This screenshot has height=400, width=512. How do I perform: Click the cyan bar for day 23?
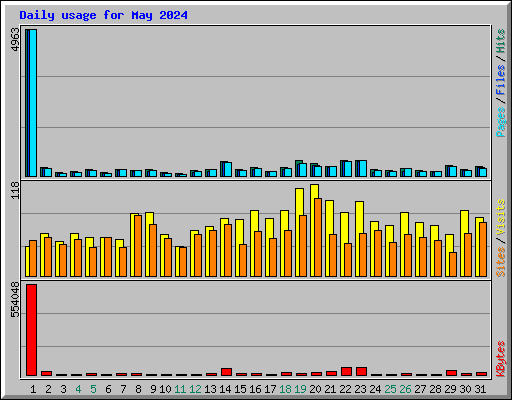363,169
